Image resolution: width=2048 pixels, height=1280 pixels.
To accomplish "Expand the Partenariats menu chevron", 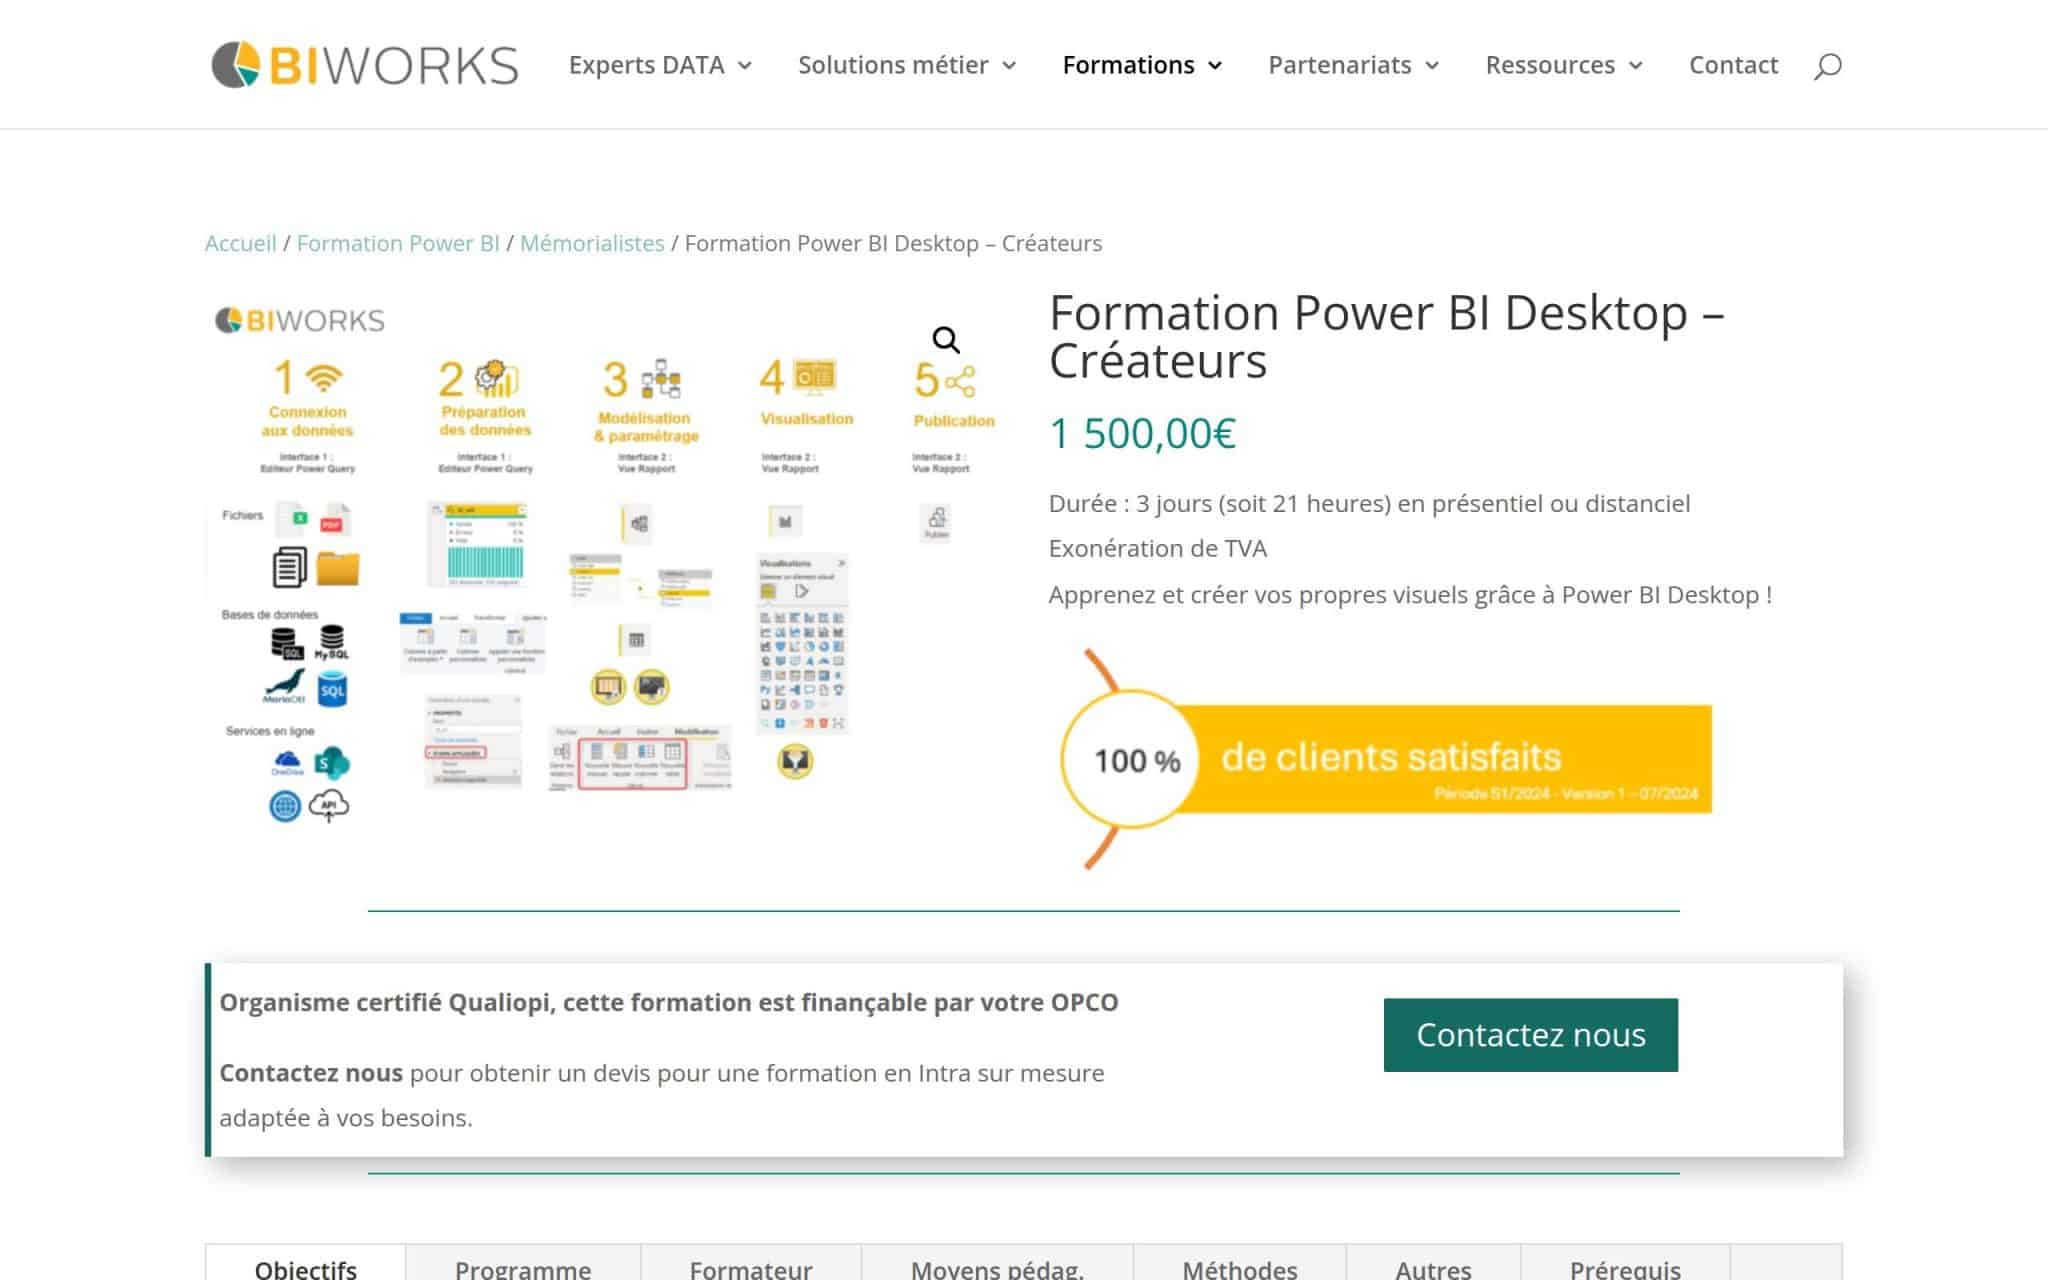I will click(1432, 66).
